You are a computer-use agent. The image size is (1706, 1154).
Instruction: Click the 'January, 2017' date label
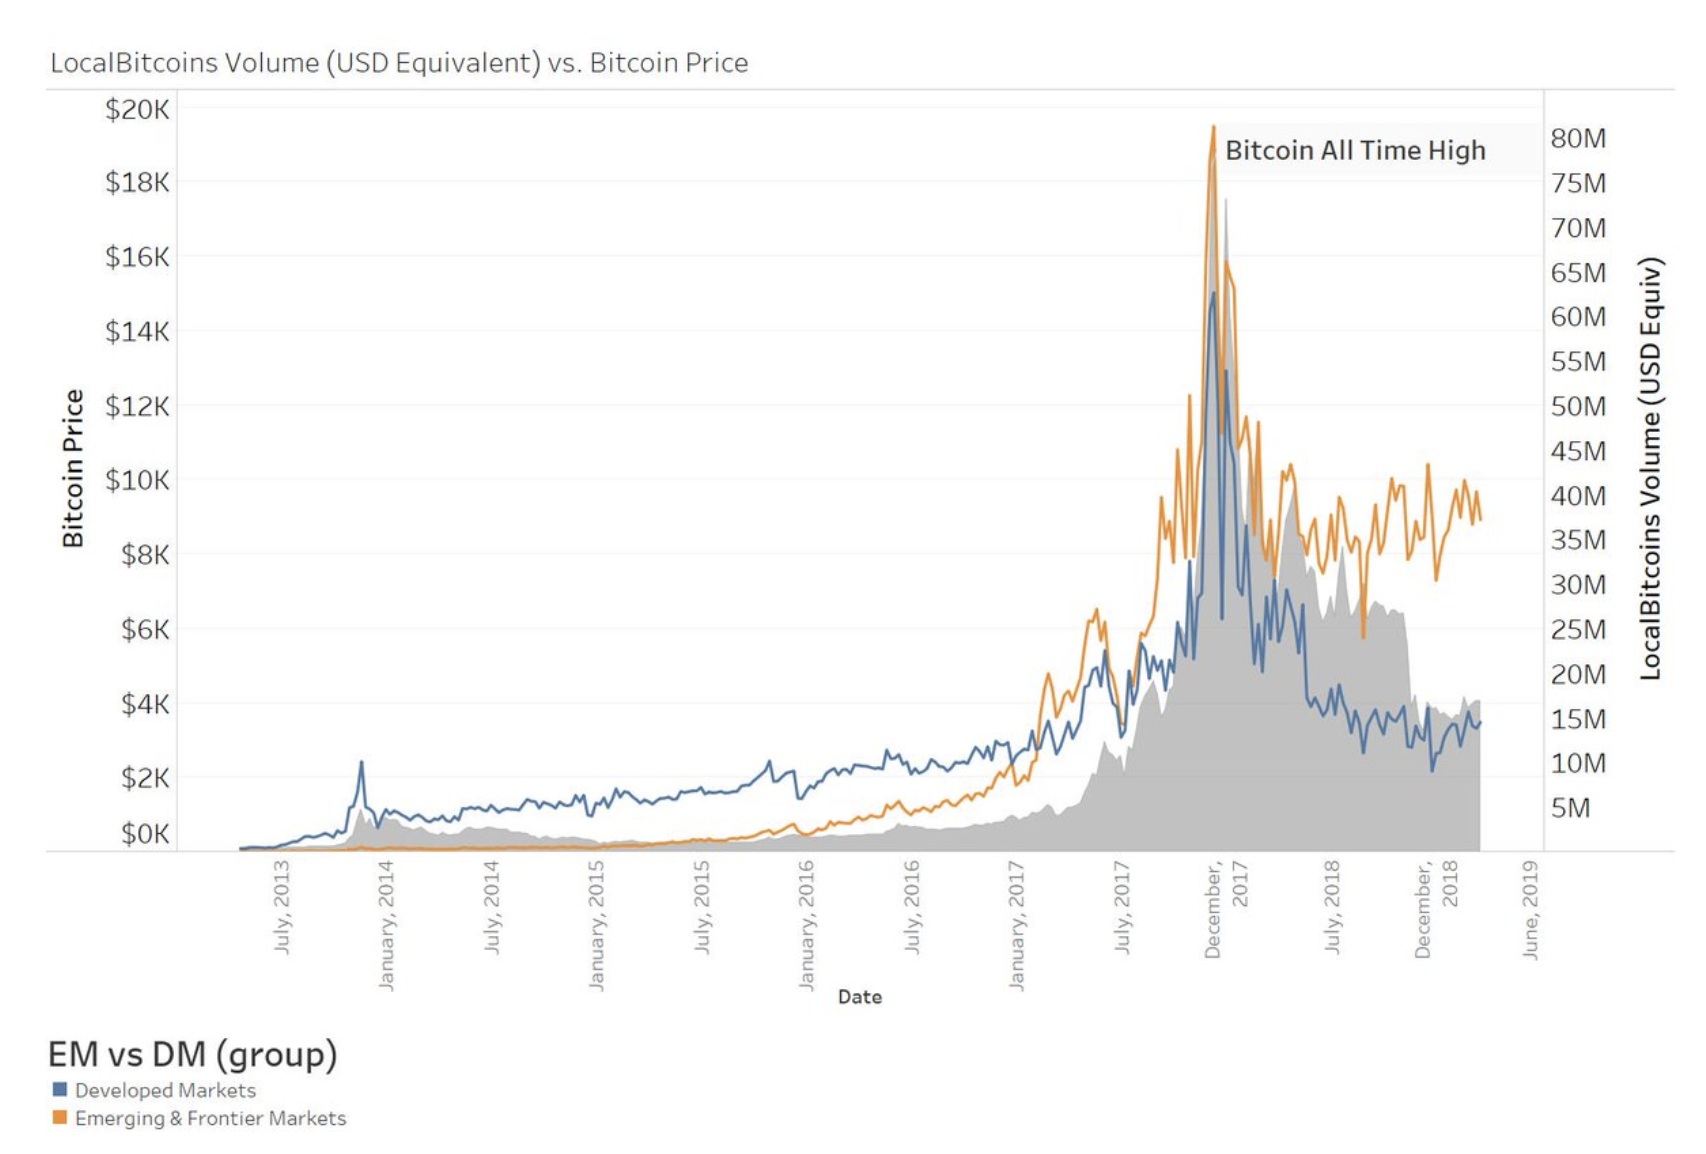tap(1017, 926)
